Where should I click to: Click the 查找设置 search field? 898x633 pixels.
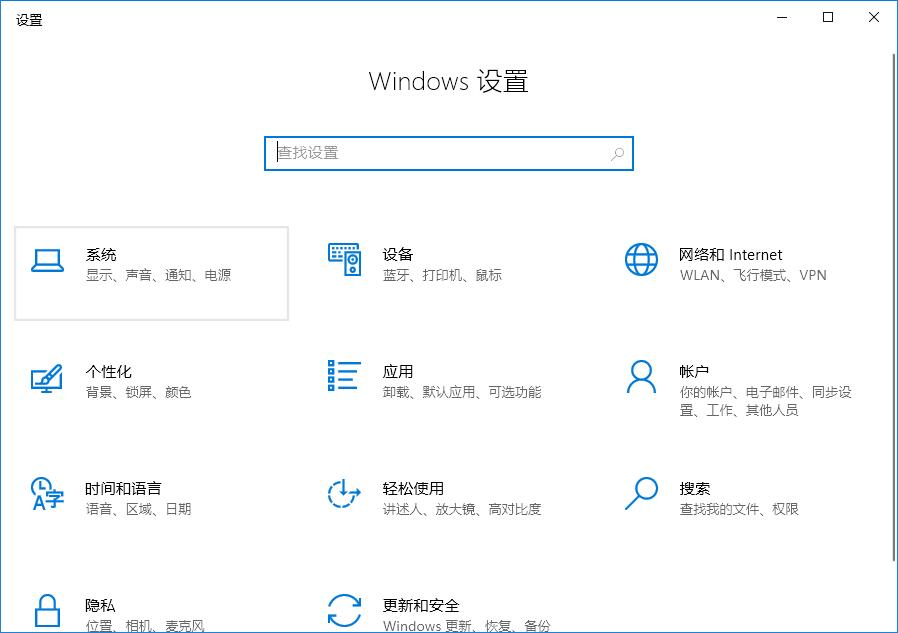tap(448, 154)
